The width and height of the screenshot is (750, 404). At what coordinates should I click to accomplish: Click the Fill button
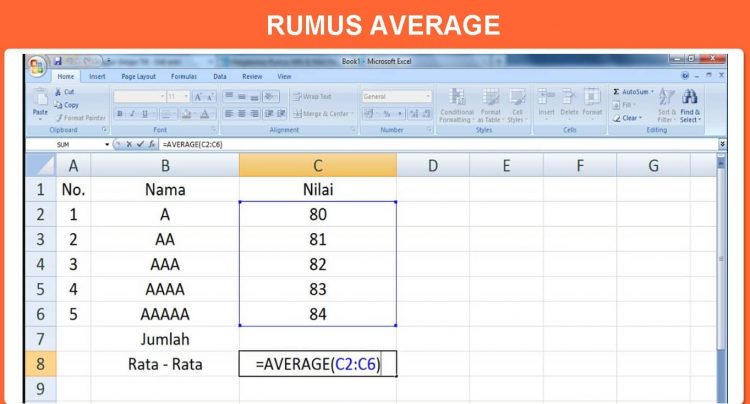623,105
